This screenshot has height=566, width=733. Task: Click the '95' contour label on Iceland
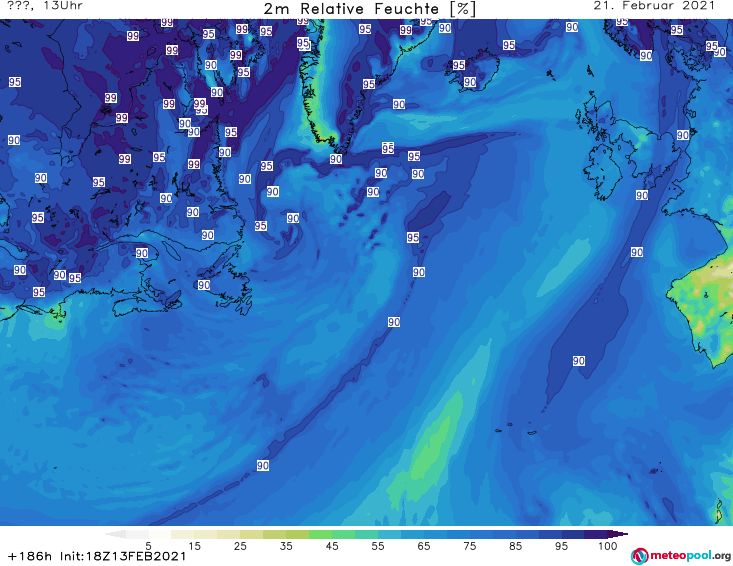click(x=459, y=65)
